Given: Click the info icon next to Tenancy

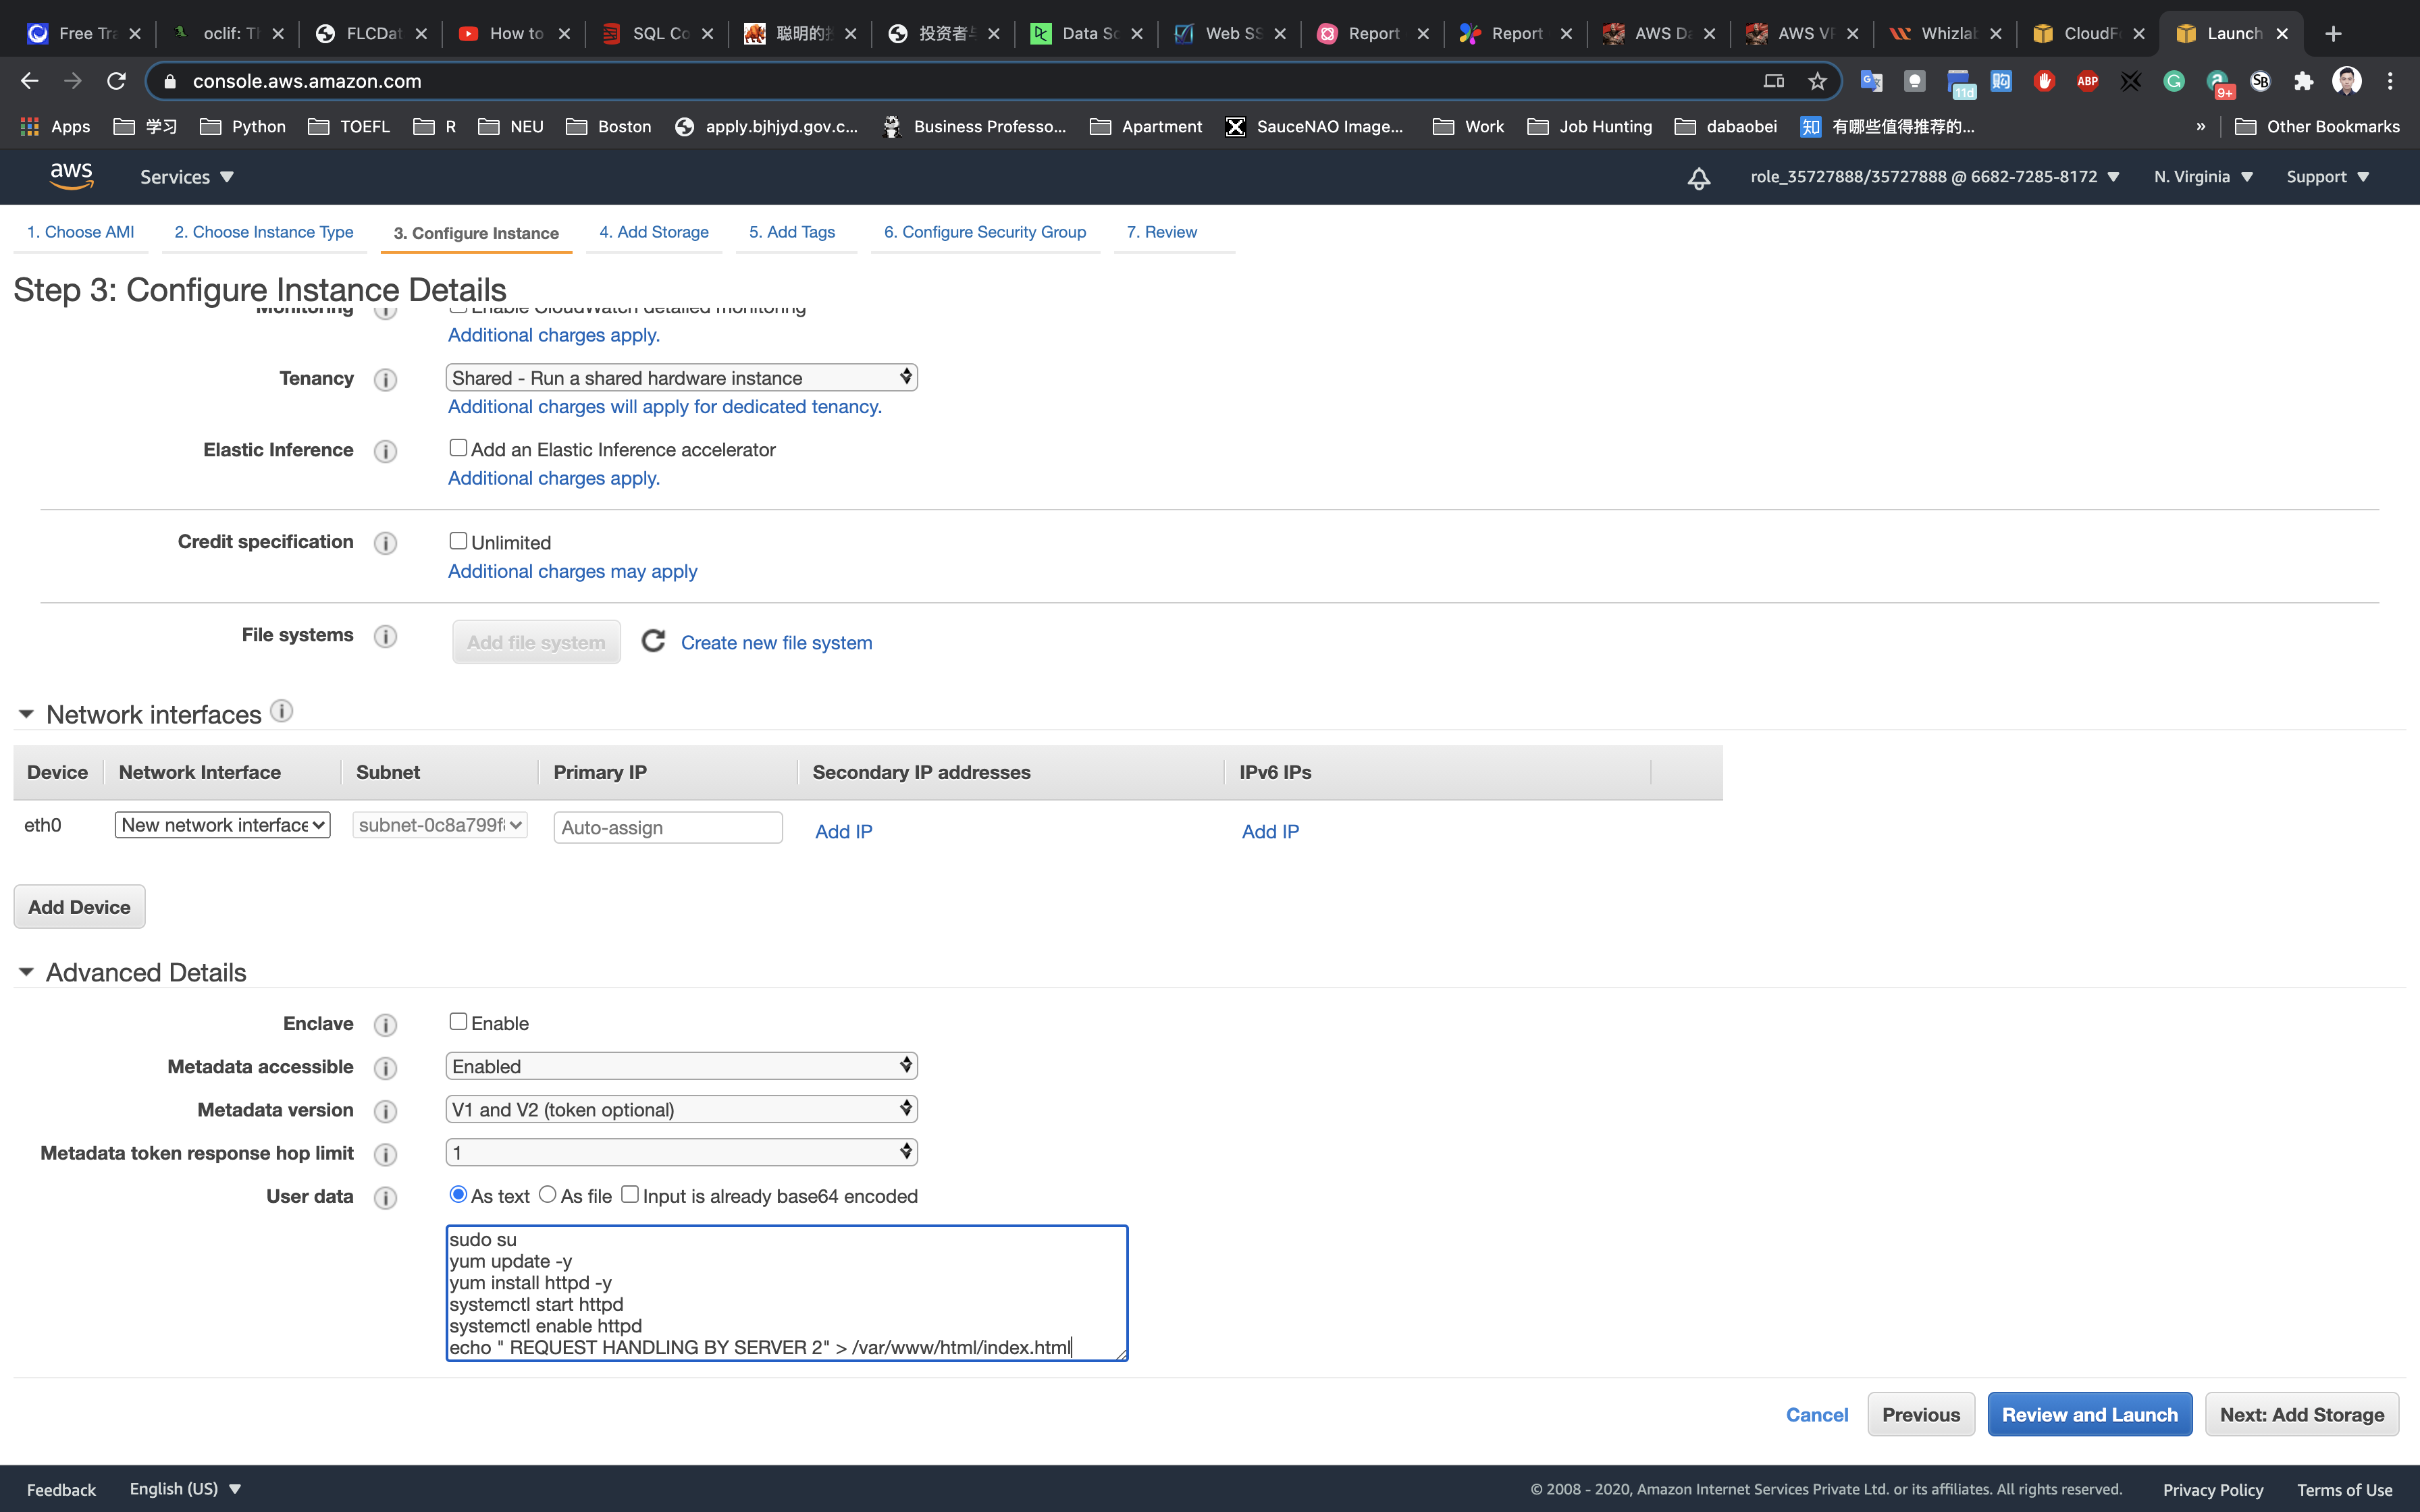Looking at the screenshot, I should tap(385, 380).
